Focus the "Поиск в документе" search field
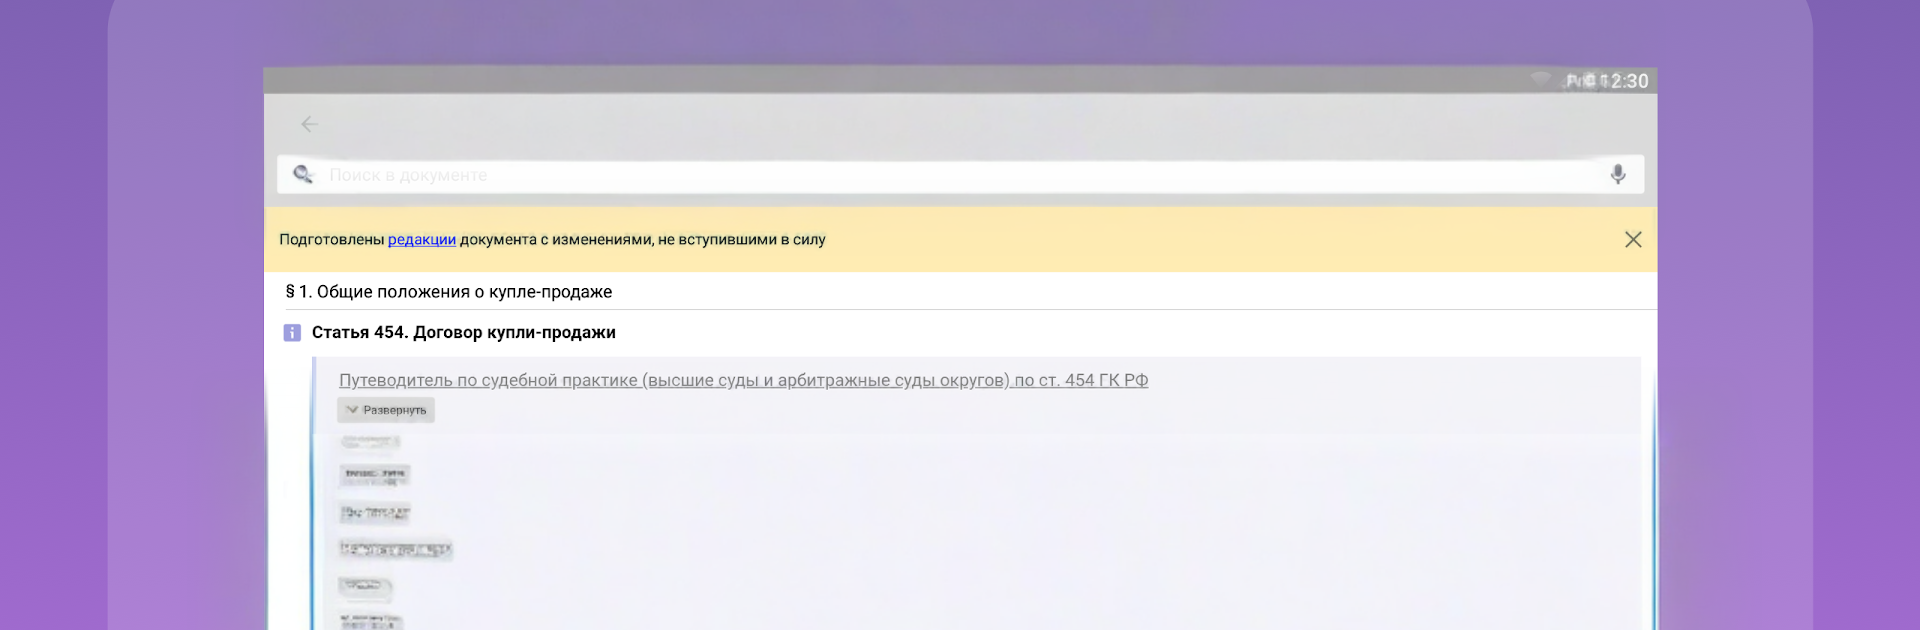This screenshot has width=1920, height=630. [960, 175]
